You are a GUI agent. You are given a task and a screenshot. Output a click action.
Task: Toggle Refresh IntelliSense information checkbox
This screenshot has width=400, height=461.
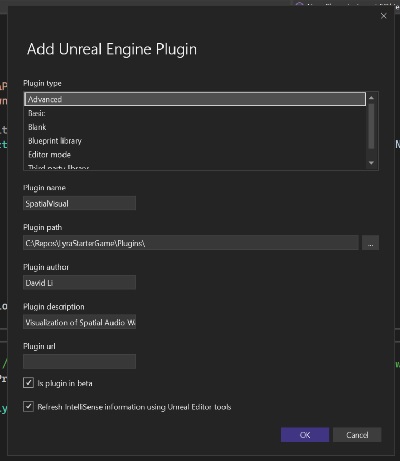coord(28,406)
